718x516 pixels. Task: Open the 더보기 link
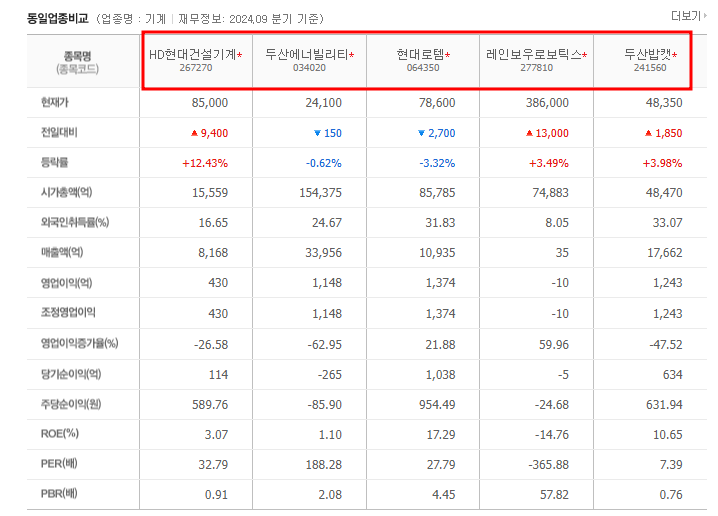(x=688, y=16)
